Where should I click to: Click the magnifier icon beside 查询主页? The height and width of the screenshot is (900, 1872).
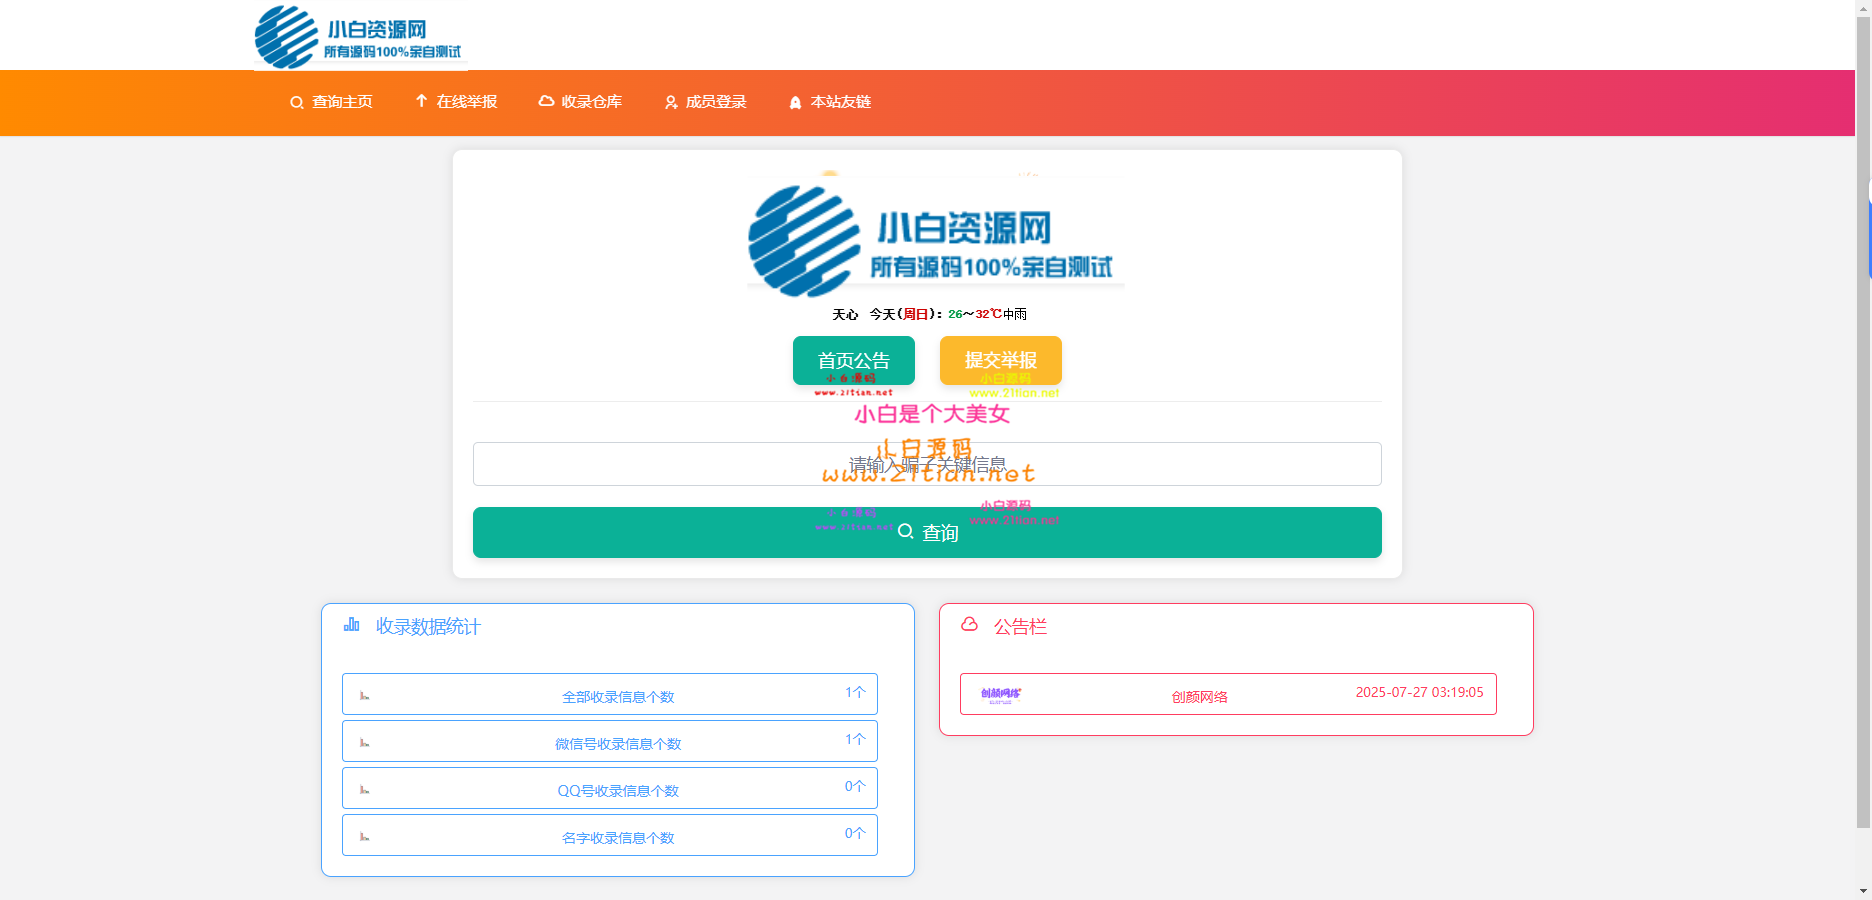(296, 103)
